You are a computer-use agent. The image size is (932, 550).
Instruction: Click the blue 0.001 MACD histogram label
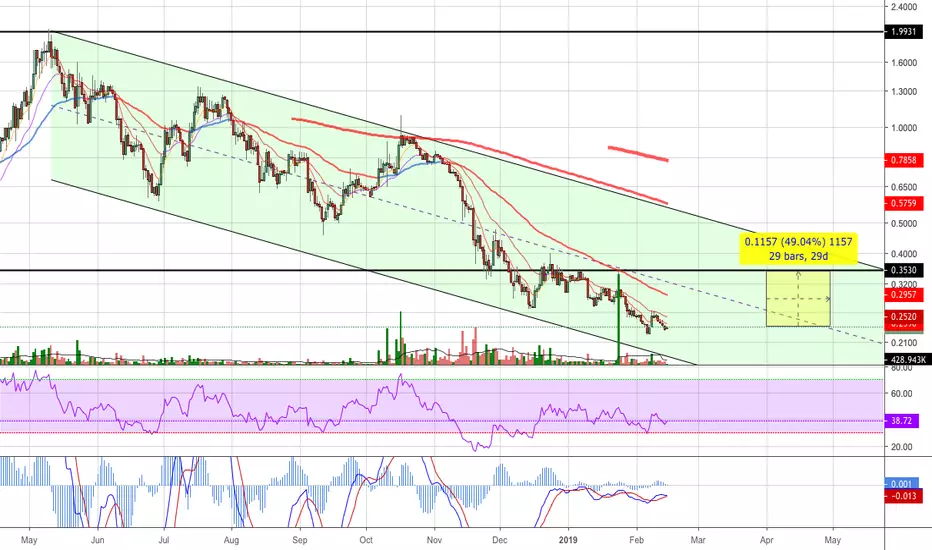click(x=901, y=484)
